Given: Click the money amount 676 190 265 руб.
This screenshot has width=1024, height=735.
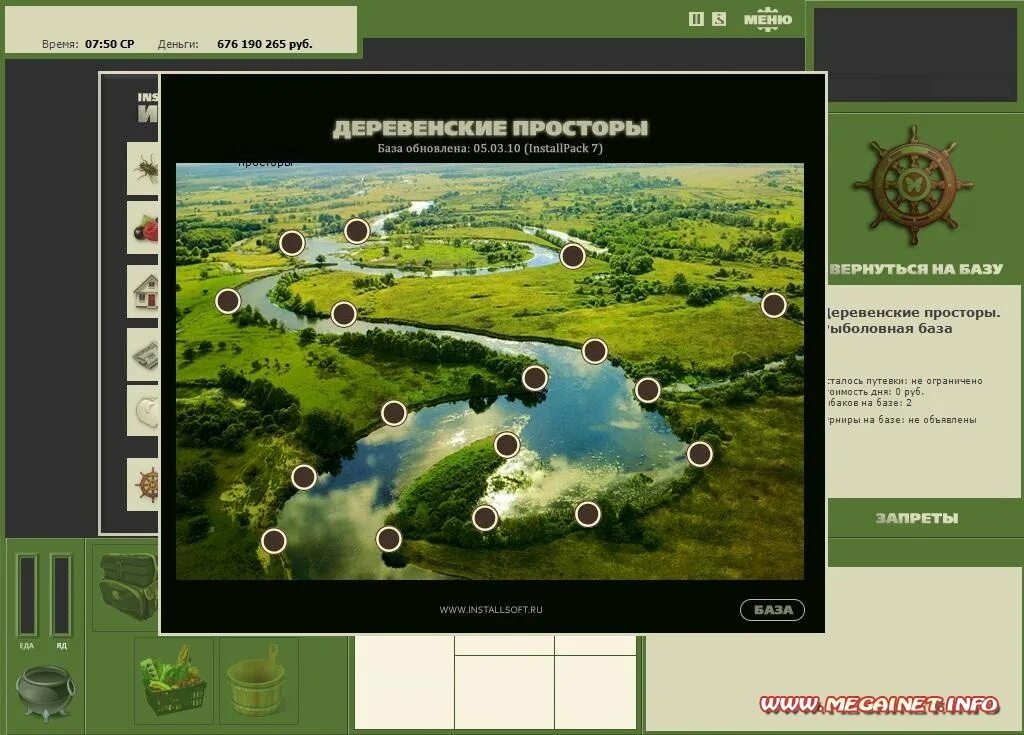Looking at the screenshot, I should coord(264,44).
